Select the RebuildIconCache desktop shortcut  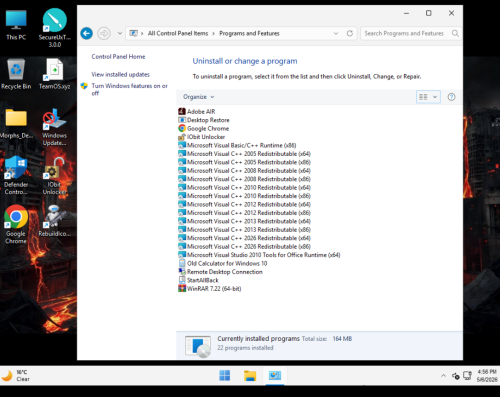[x=55, y=221]
